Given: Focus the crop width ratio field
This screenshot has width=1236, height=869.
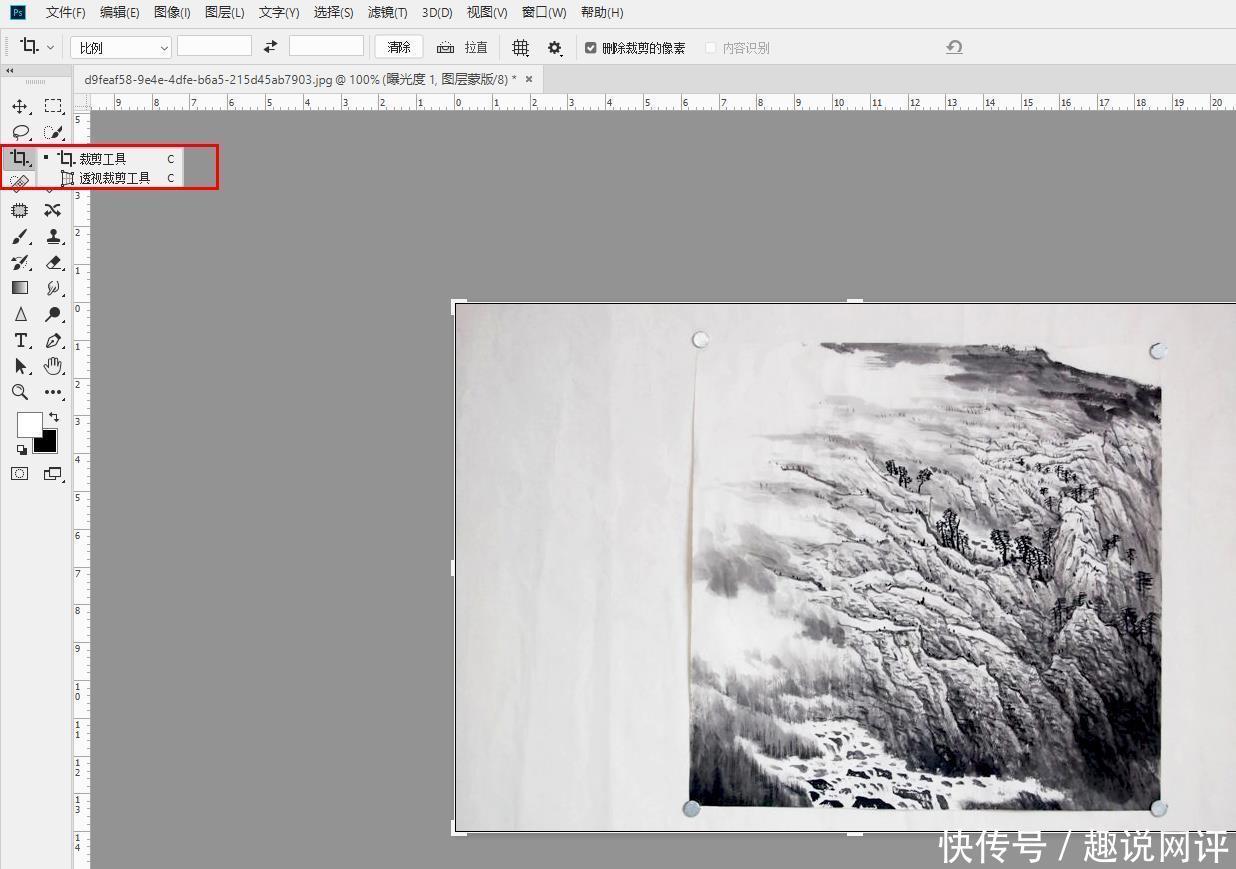Looking at the screenshot, I should (214, 46).
